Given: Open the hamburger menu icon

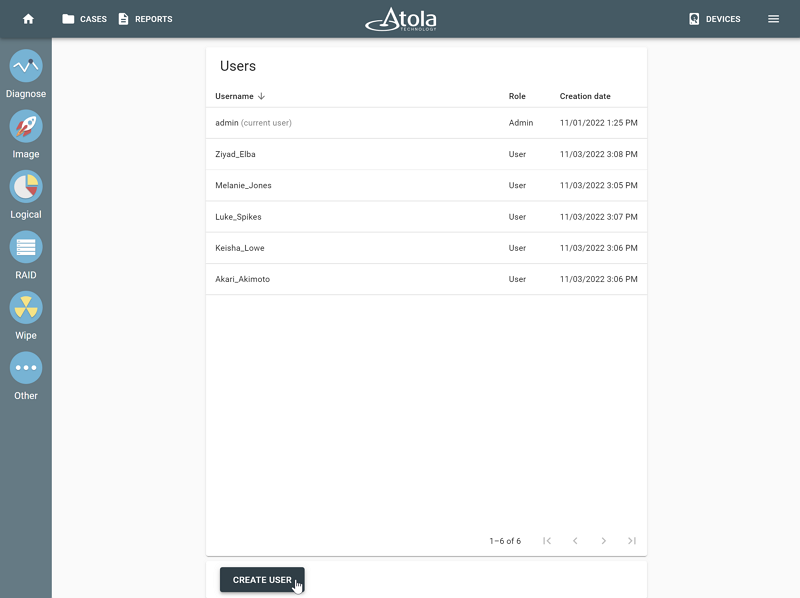Looking at the screenshot, I should click(773, 19).
